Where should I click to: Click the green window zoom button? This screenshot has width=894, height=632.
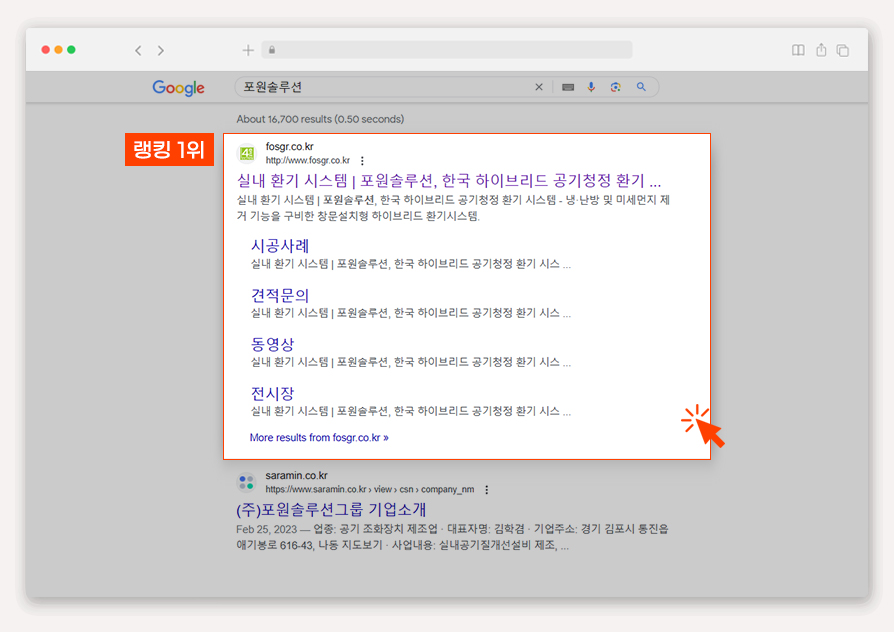tap(71, 50)
